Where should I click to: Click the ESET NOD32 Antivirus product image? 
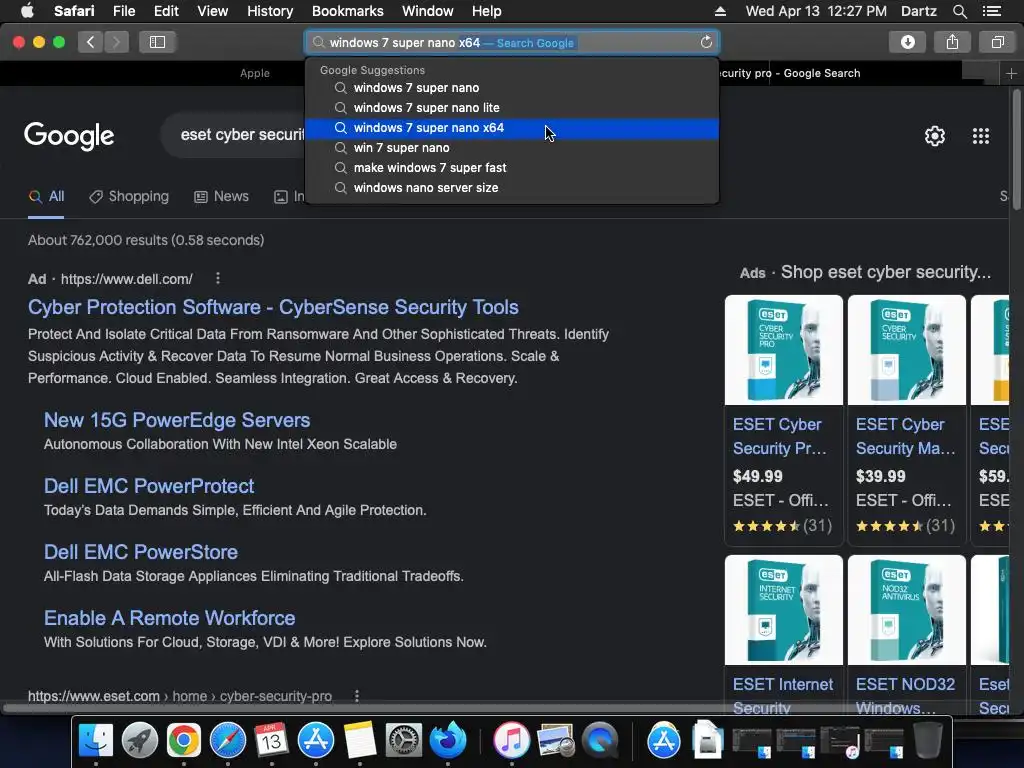[x=906, y=610]
